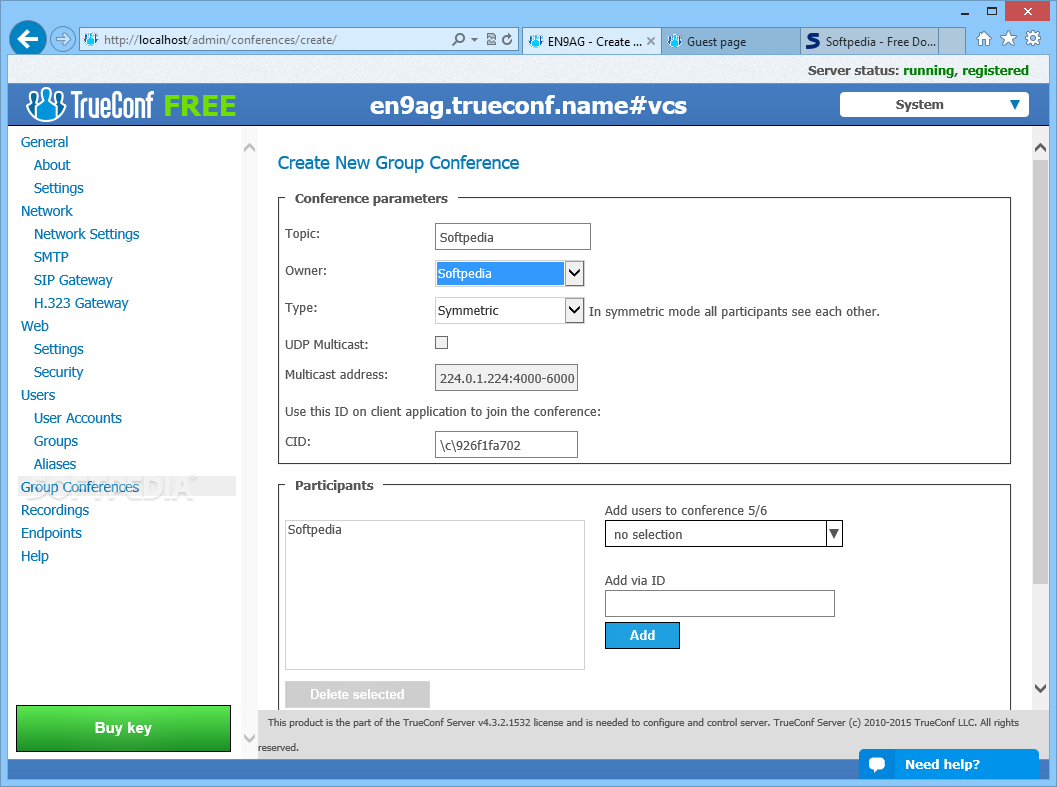This screenshot has height=787, width=1057.
Task: Open Endpoints link
Action: 51,533
